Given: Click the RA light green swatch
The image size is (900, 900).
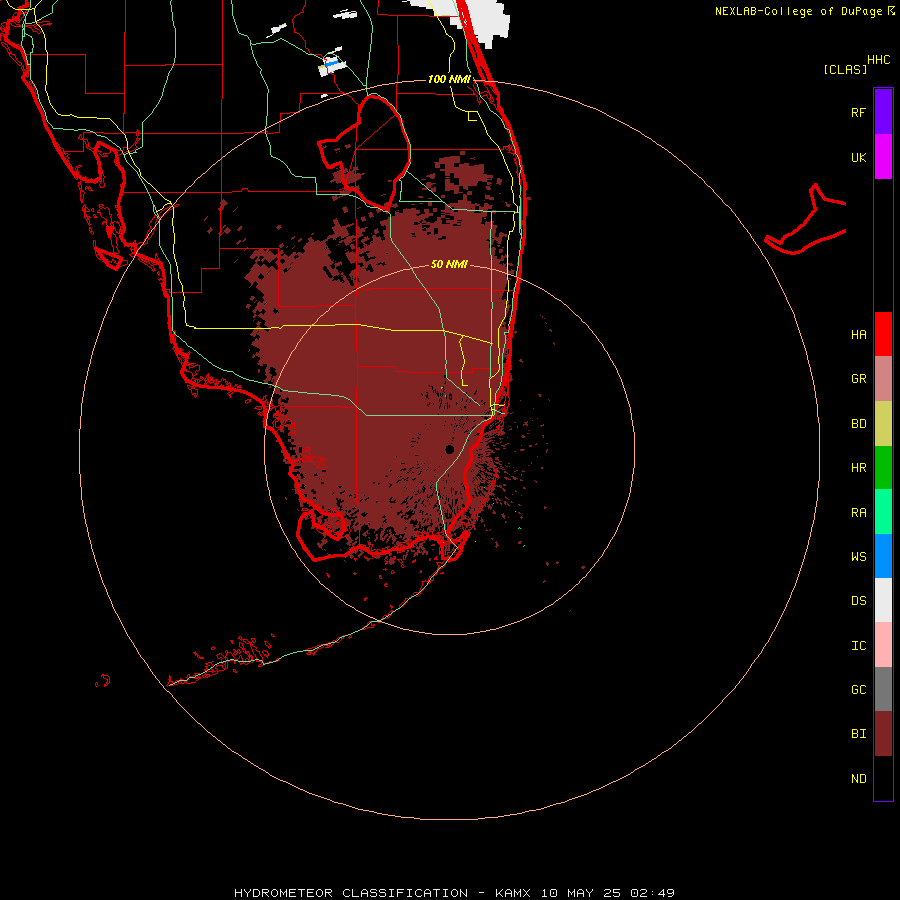Looking at the screenshot, I should click(x=883, y=512).
